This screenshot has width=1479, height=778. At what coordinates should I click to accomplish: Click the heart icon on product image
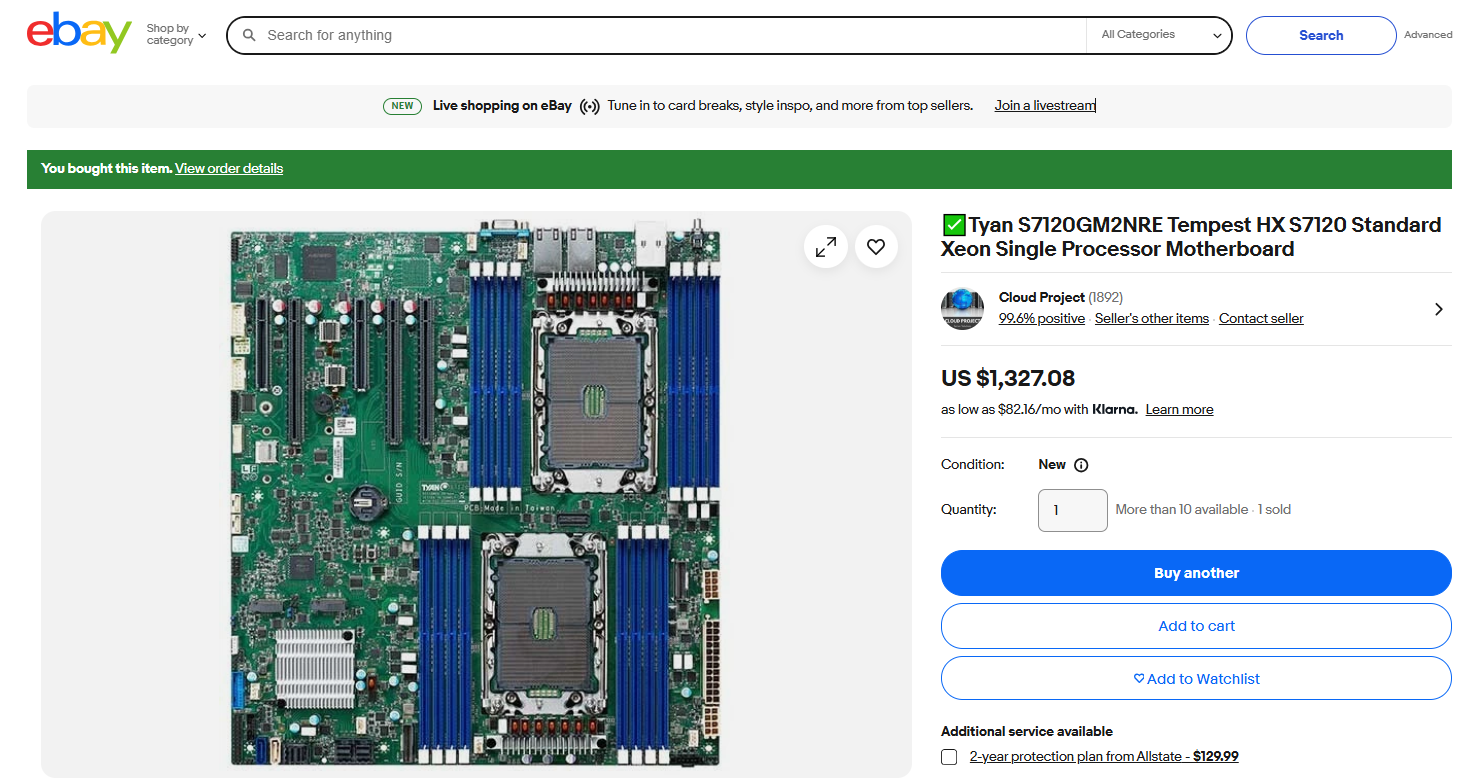coord(876,247)
